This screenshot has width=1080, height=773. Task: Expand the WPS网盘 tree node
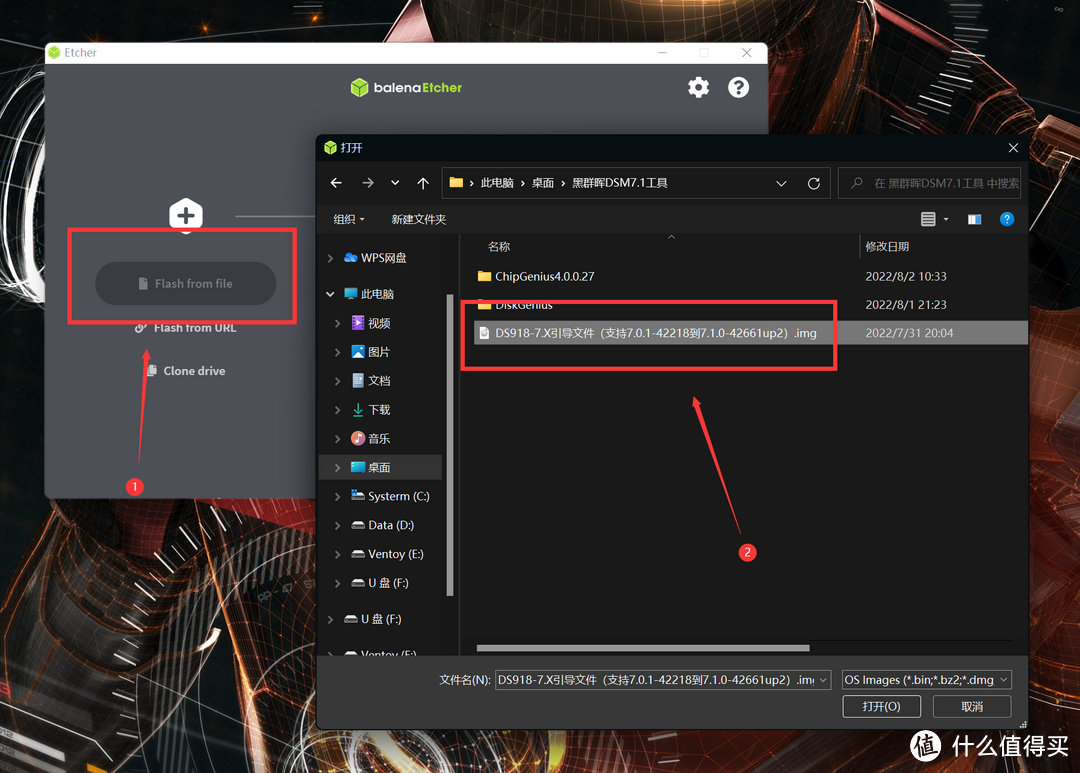tap(331, 258)
